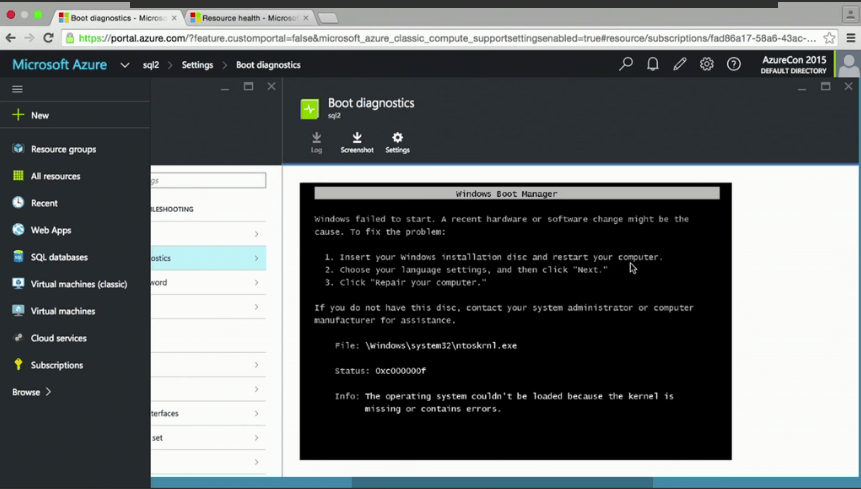
Task: Open a new browser tab
Action: click(328, 18)
